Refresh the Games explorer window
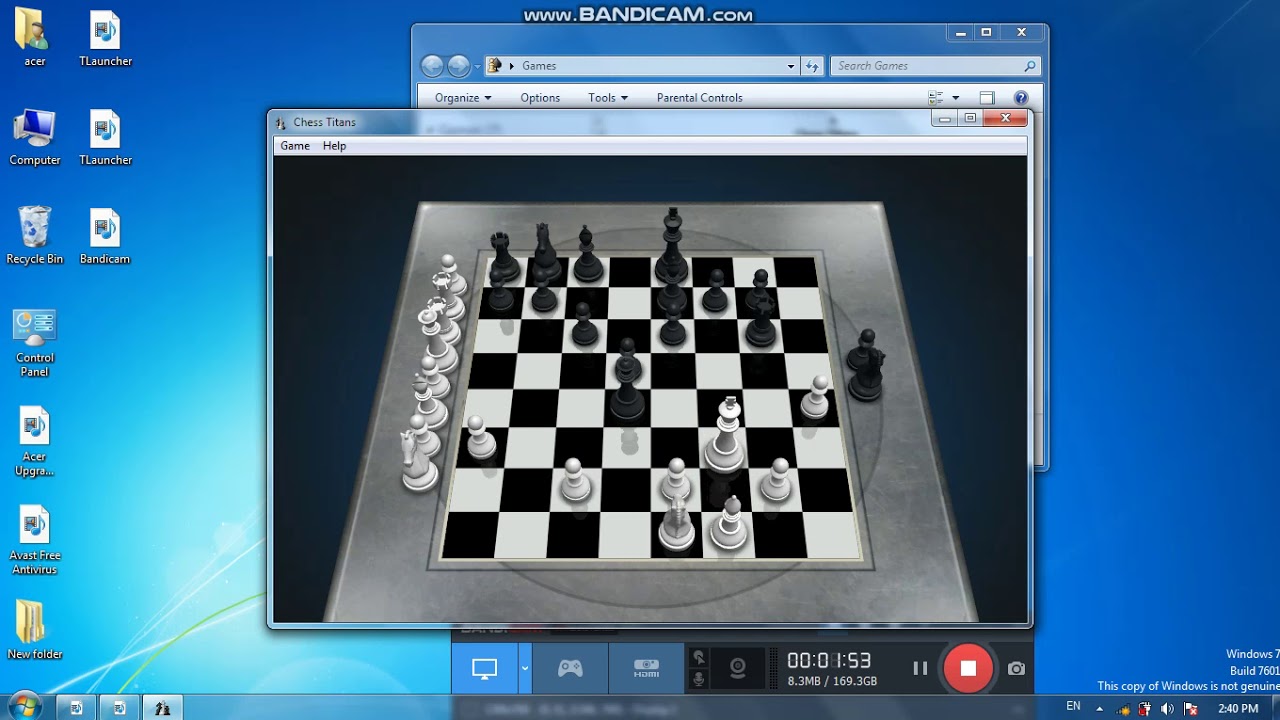The image size is (1280, 720). coord(812,66)
